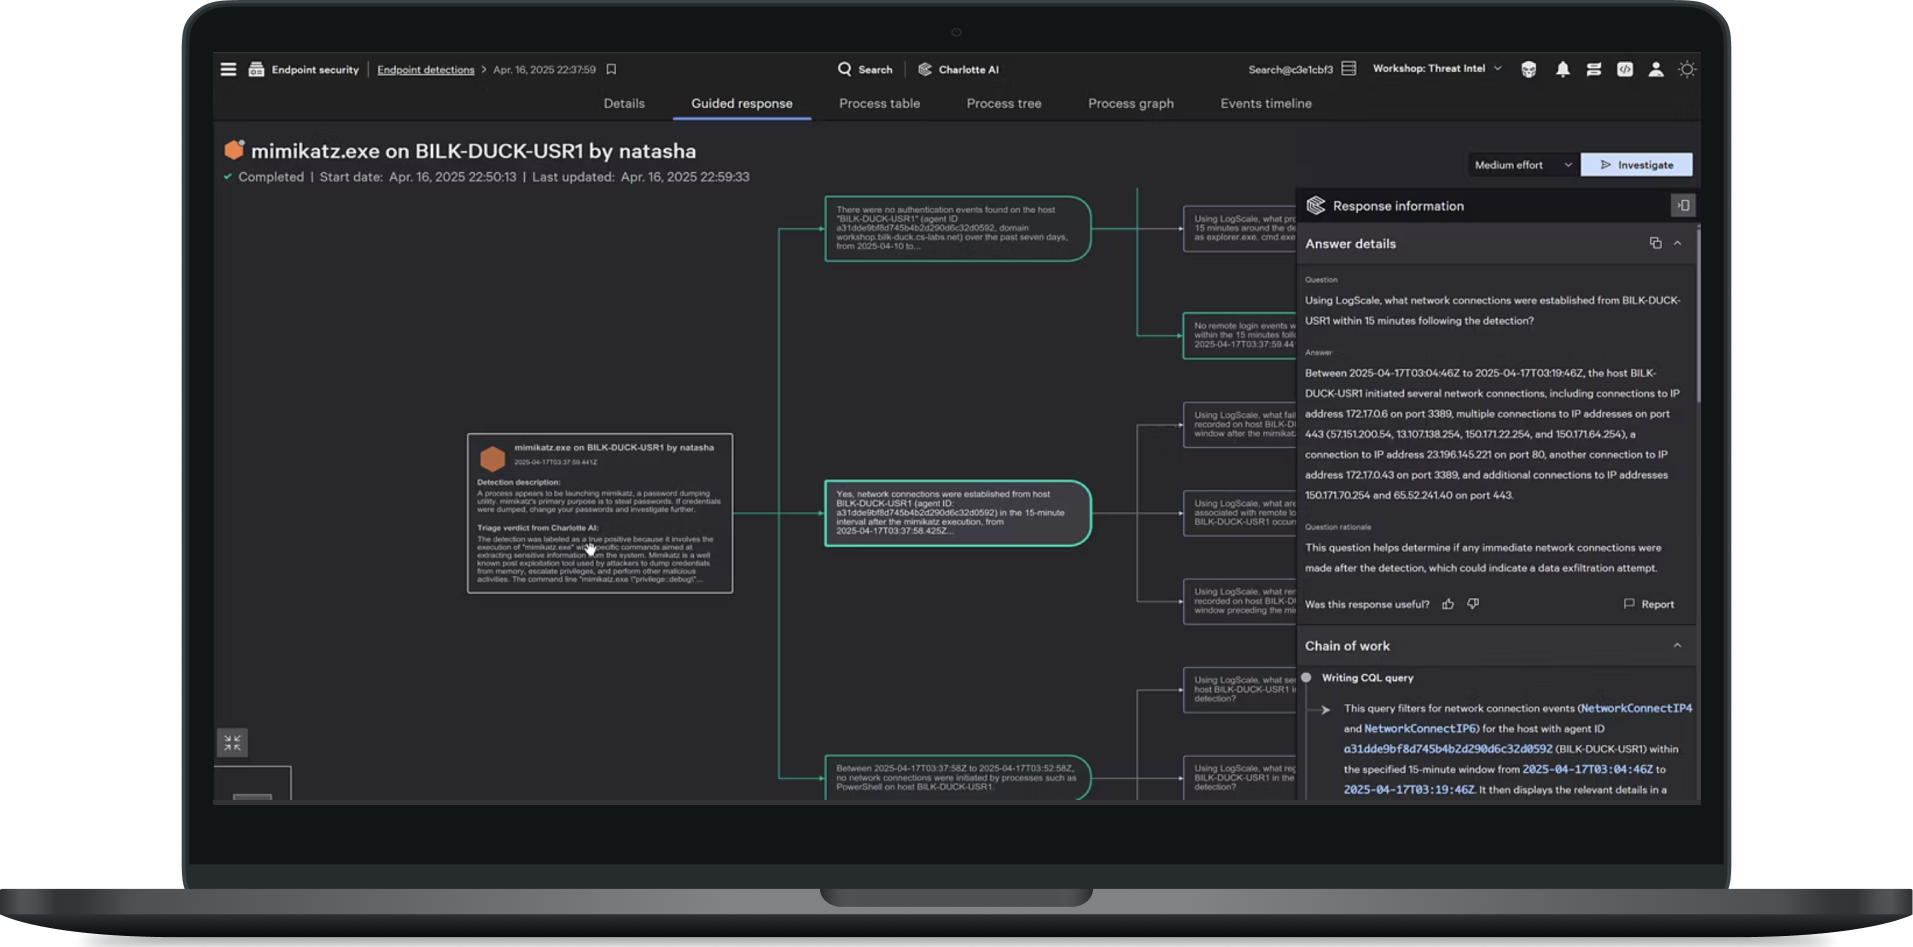Click the fit-to-screen collapse graph icon

click(x=232, y=742)
